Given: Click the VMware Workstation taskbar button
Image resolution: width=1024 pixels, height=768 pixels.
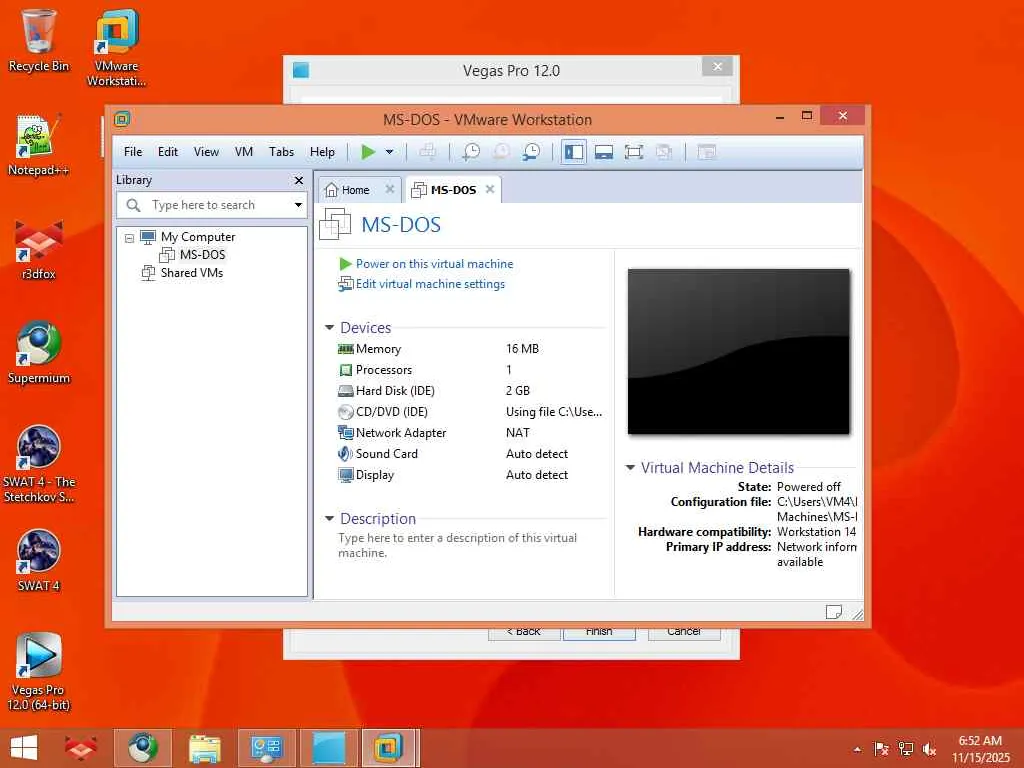Looking at the screenshot, I should [x=389, y=748].
